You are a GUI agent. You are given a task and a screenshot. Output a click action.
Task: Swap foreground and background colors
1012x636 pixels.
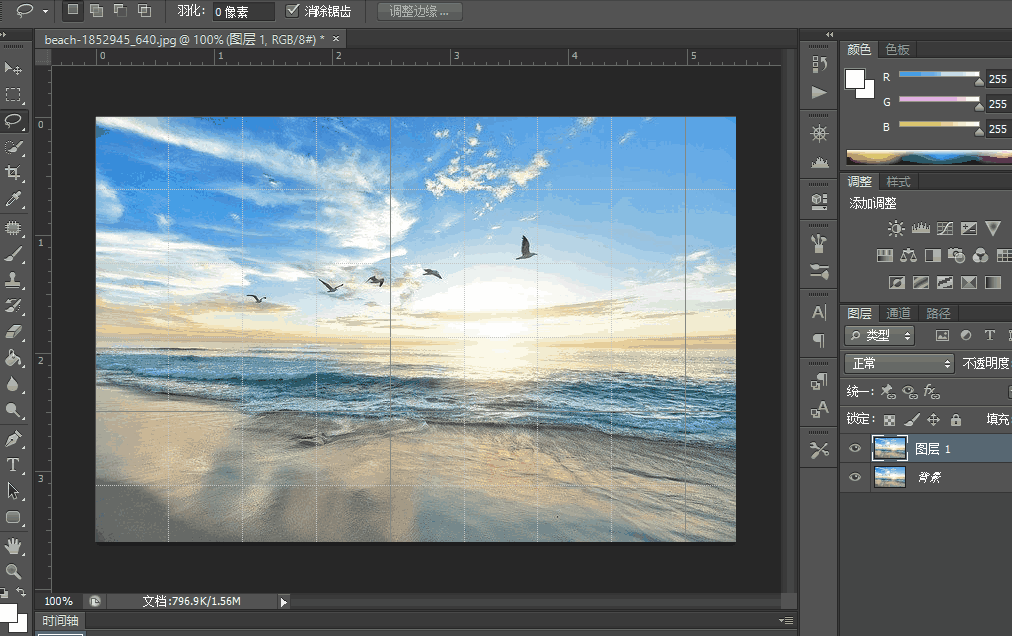click(x=21, y=591)
